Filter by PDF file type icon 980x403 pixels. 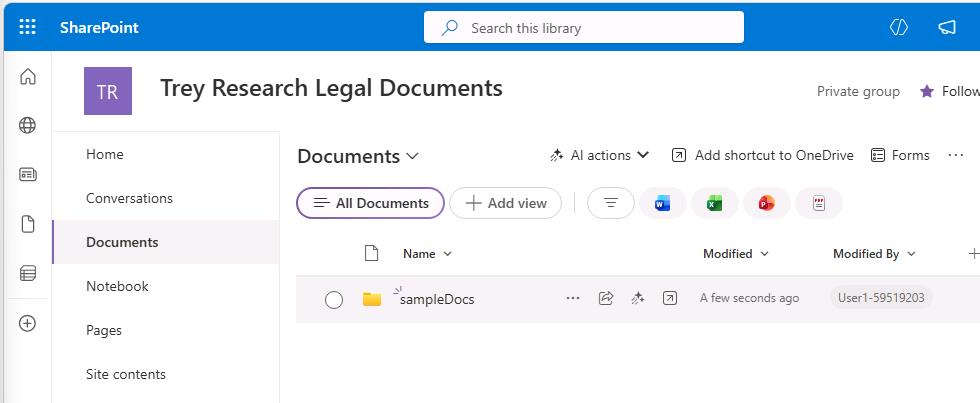point(819,203)
